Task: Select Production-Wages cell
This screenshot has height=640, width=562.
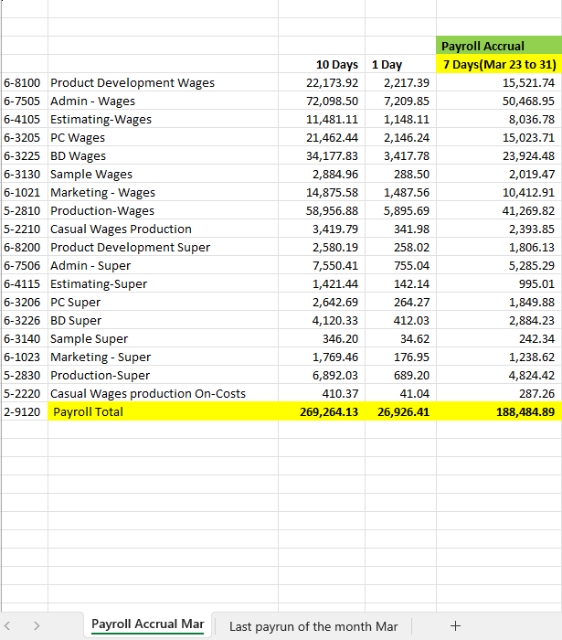Action: coord(163,211)
